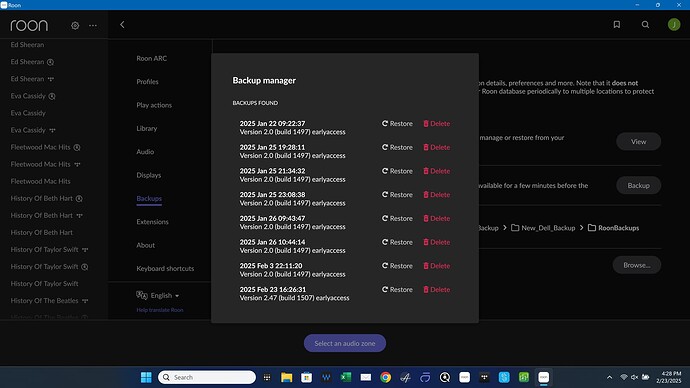The height and width of the screenshot is (388, 690).
Task: Open Wi-Fi network tray icon
Action: pyautogui.click(x=624, y=377)
